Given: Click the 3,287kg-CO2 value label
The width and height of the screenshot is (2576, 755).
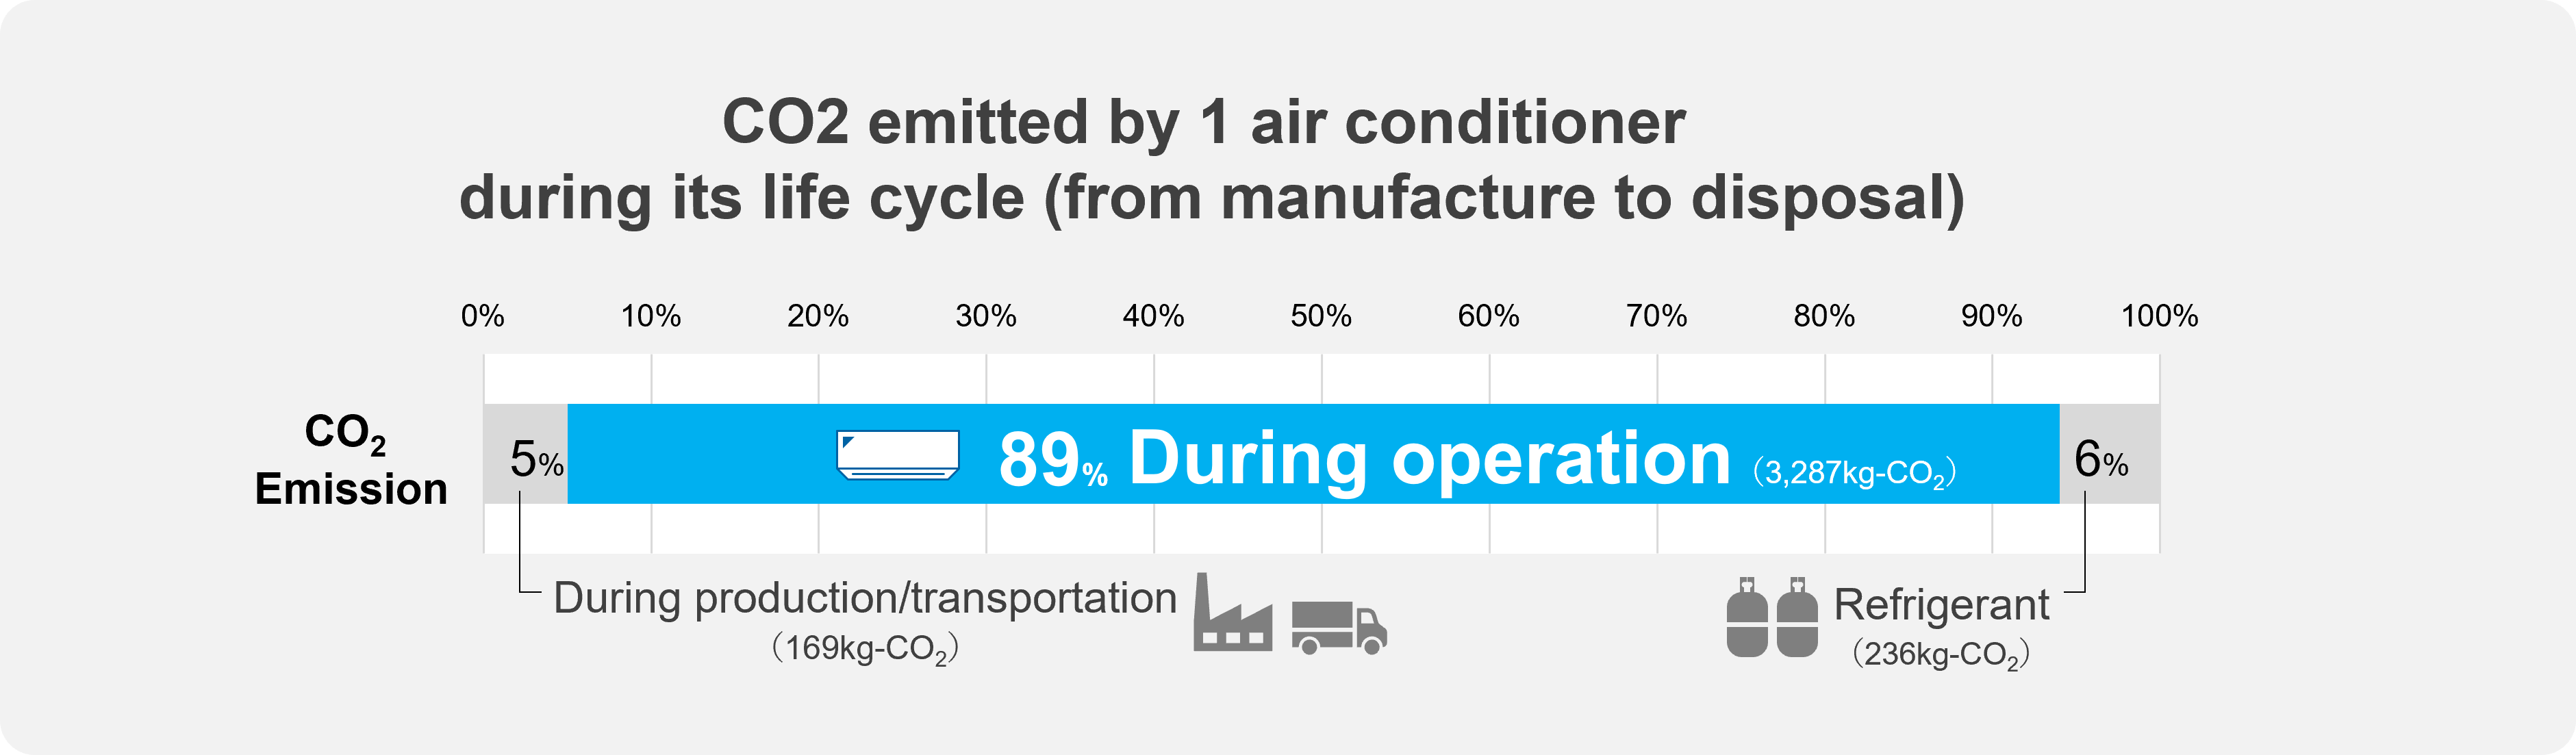Looking at the screenshot, I should click(x=1853, y=473).
